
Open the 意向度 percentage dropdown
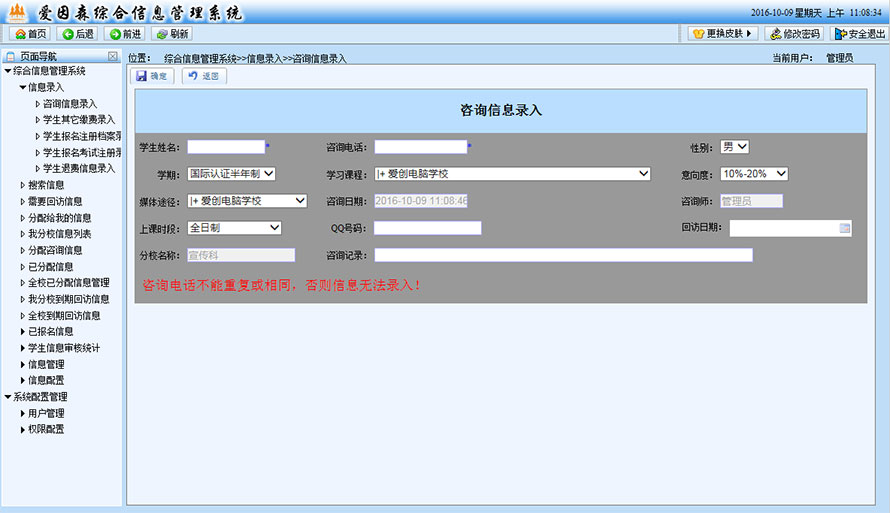pyautogui.click(x=754, y=174)
